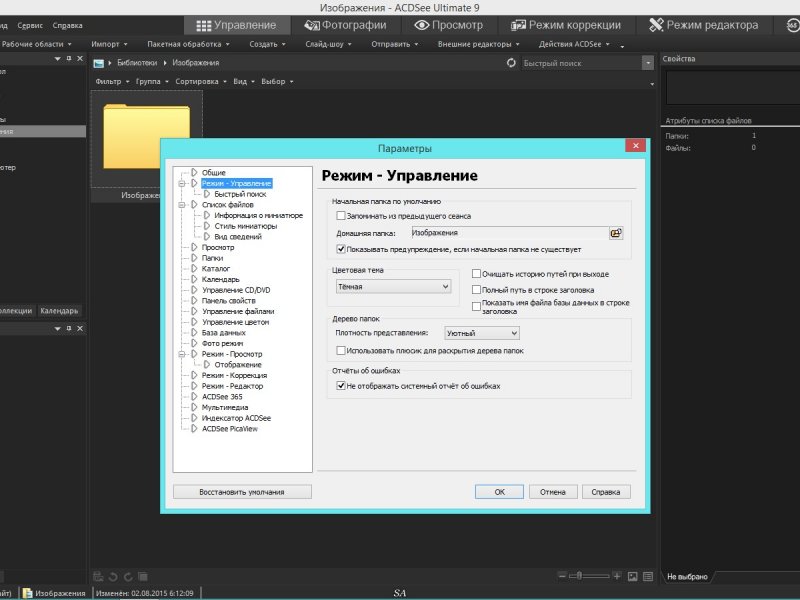800x600 pixels.
Task: Enable Запоминать из предыдущего сеанса checkbox
Action: coord(341,216)
